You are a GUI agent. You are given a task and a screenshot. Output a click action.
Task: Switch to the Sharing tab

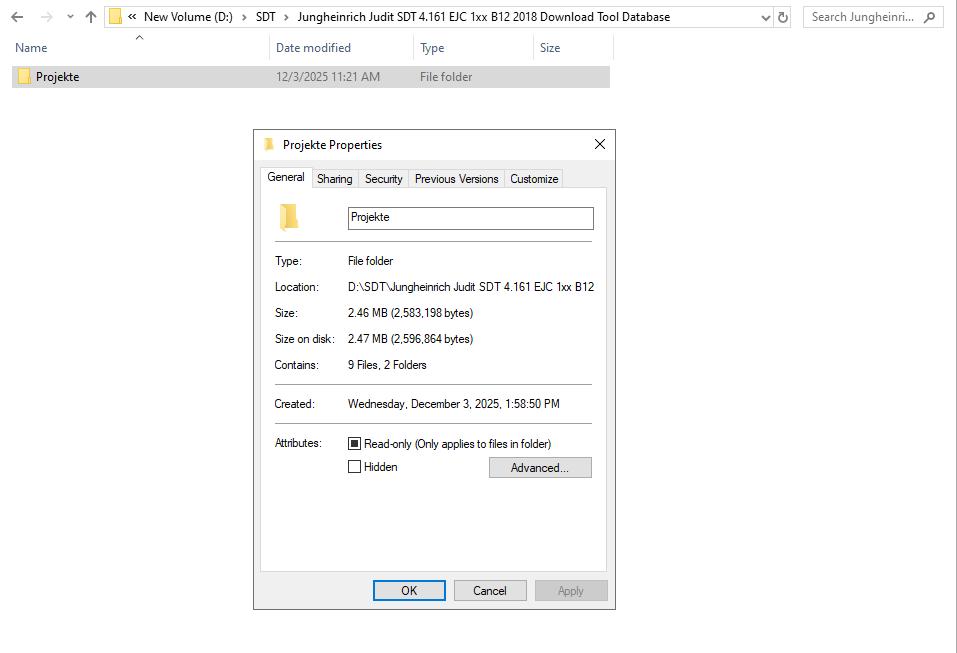pyautogui.click(x=334, y=179)
